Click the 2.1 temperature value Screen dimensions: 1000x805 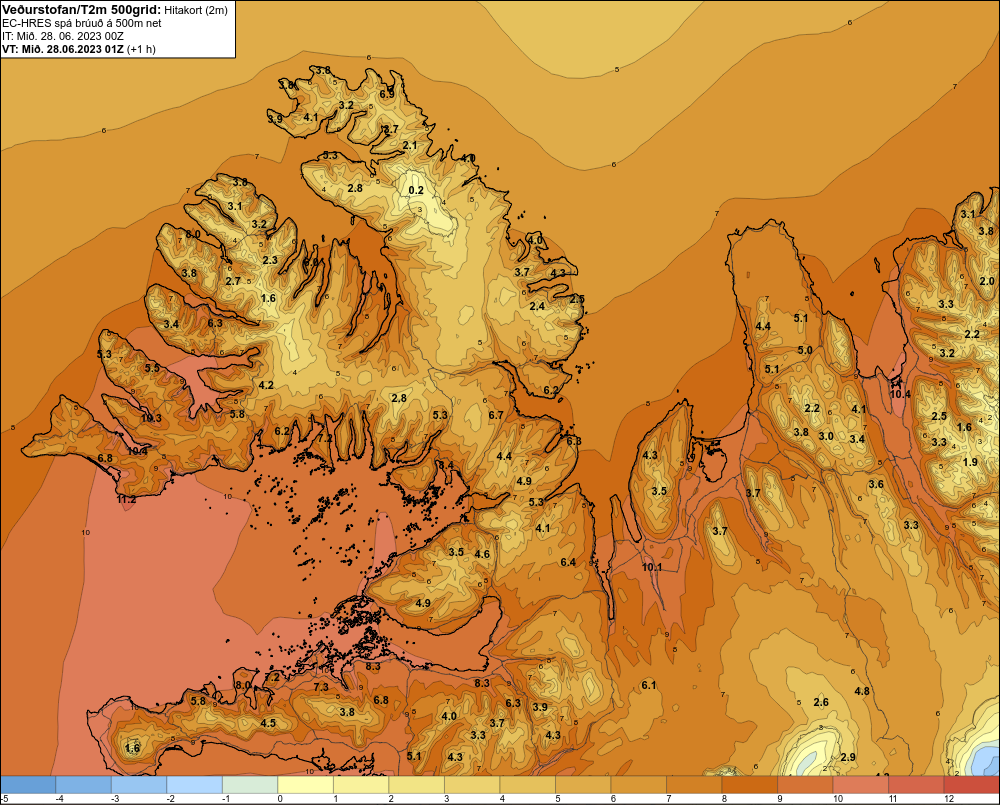tap(410, 145)
